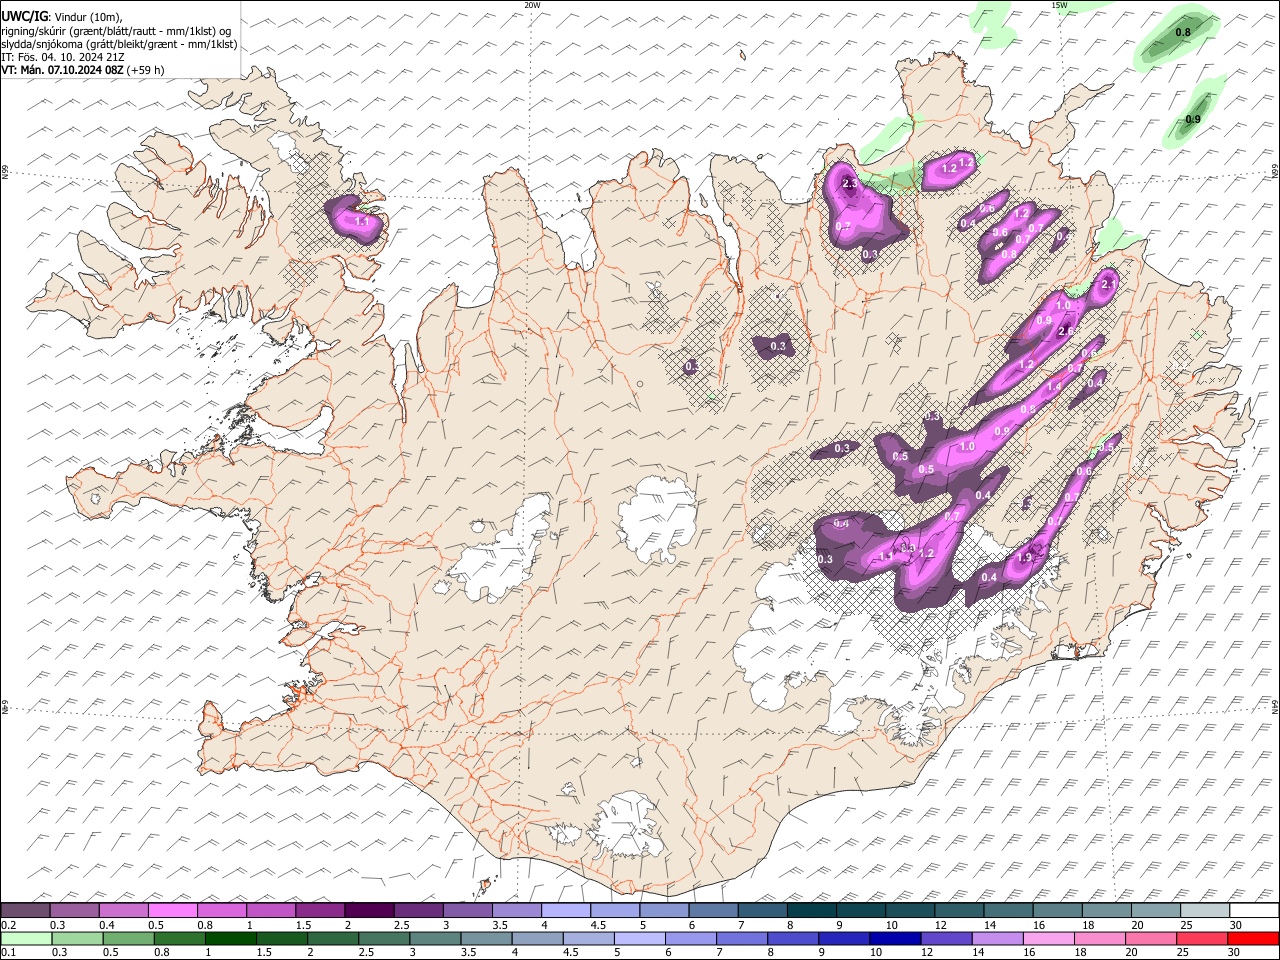
Task: Select the 2.6 snow value on the map
Action: [x=1065, y=331]
